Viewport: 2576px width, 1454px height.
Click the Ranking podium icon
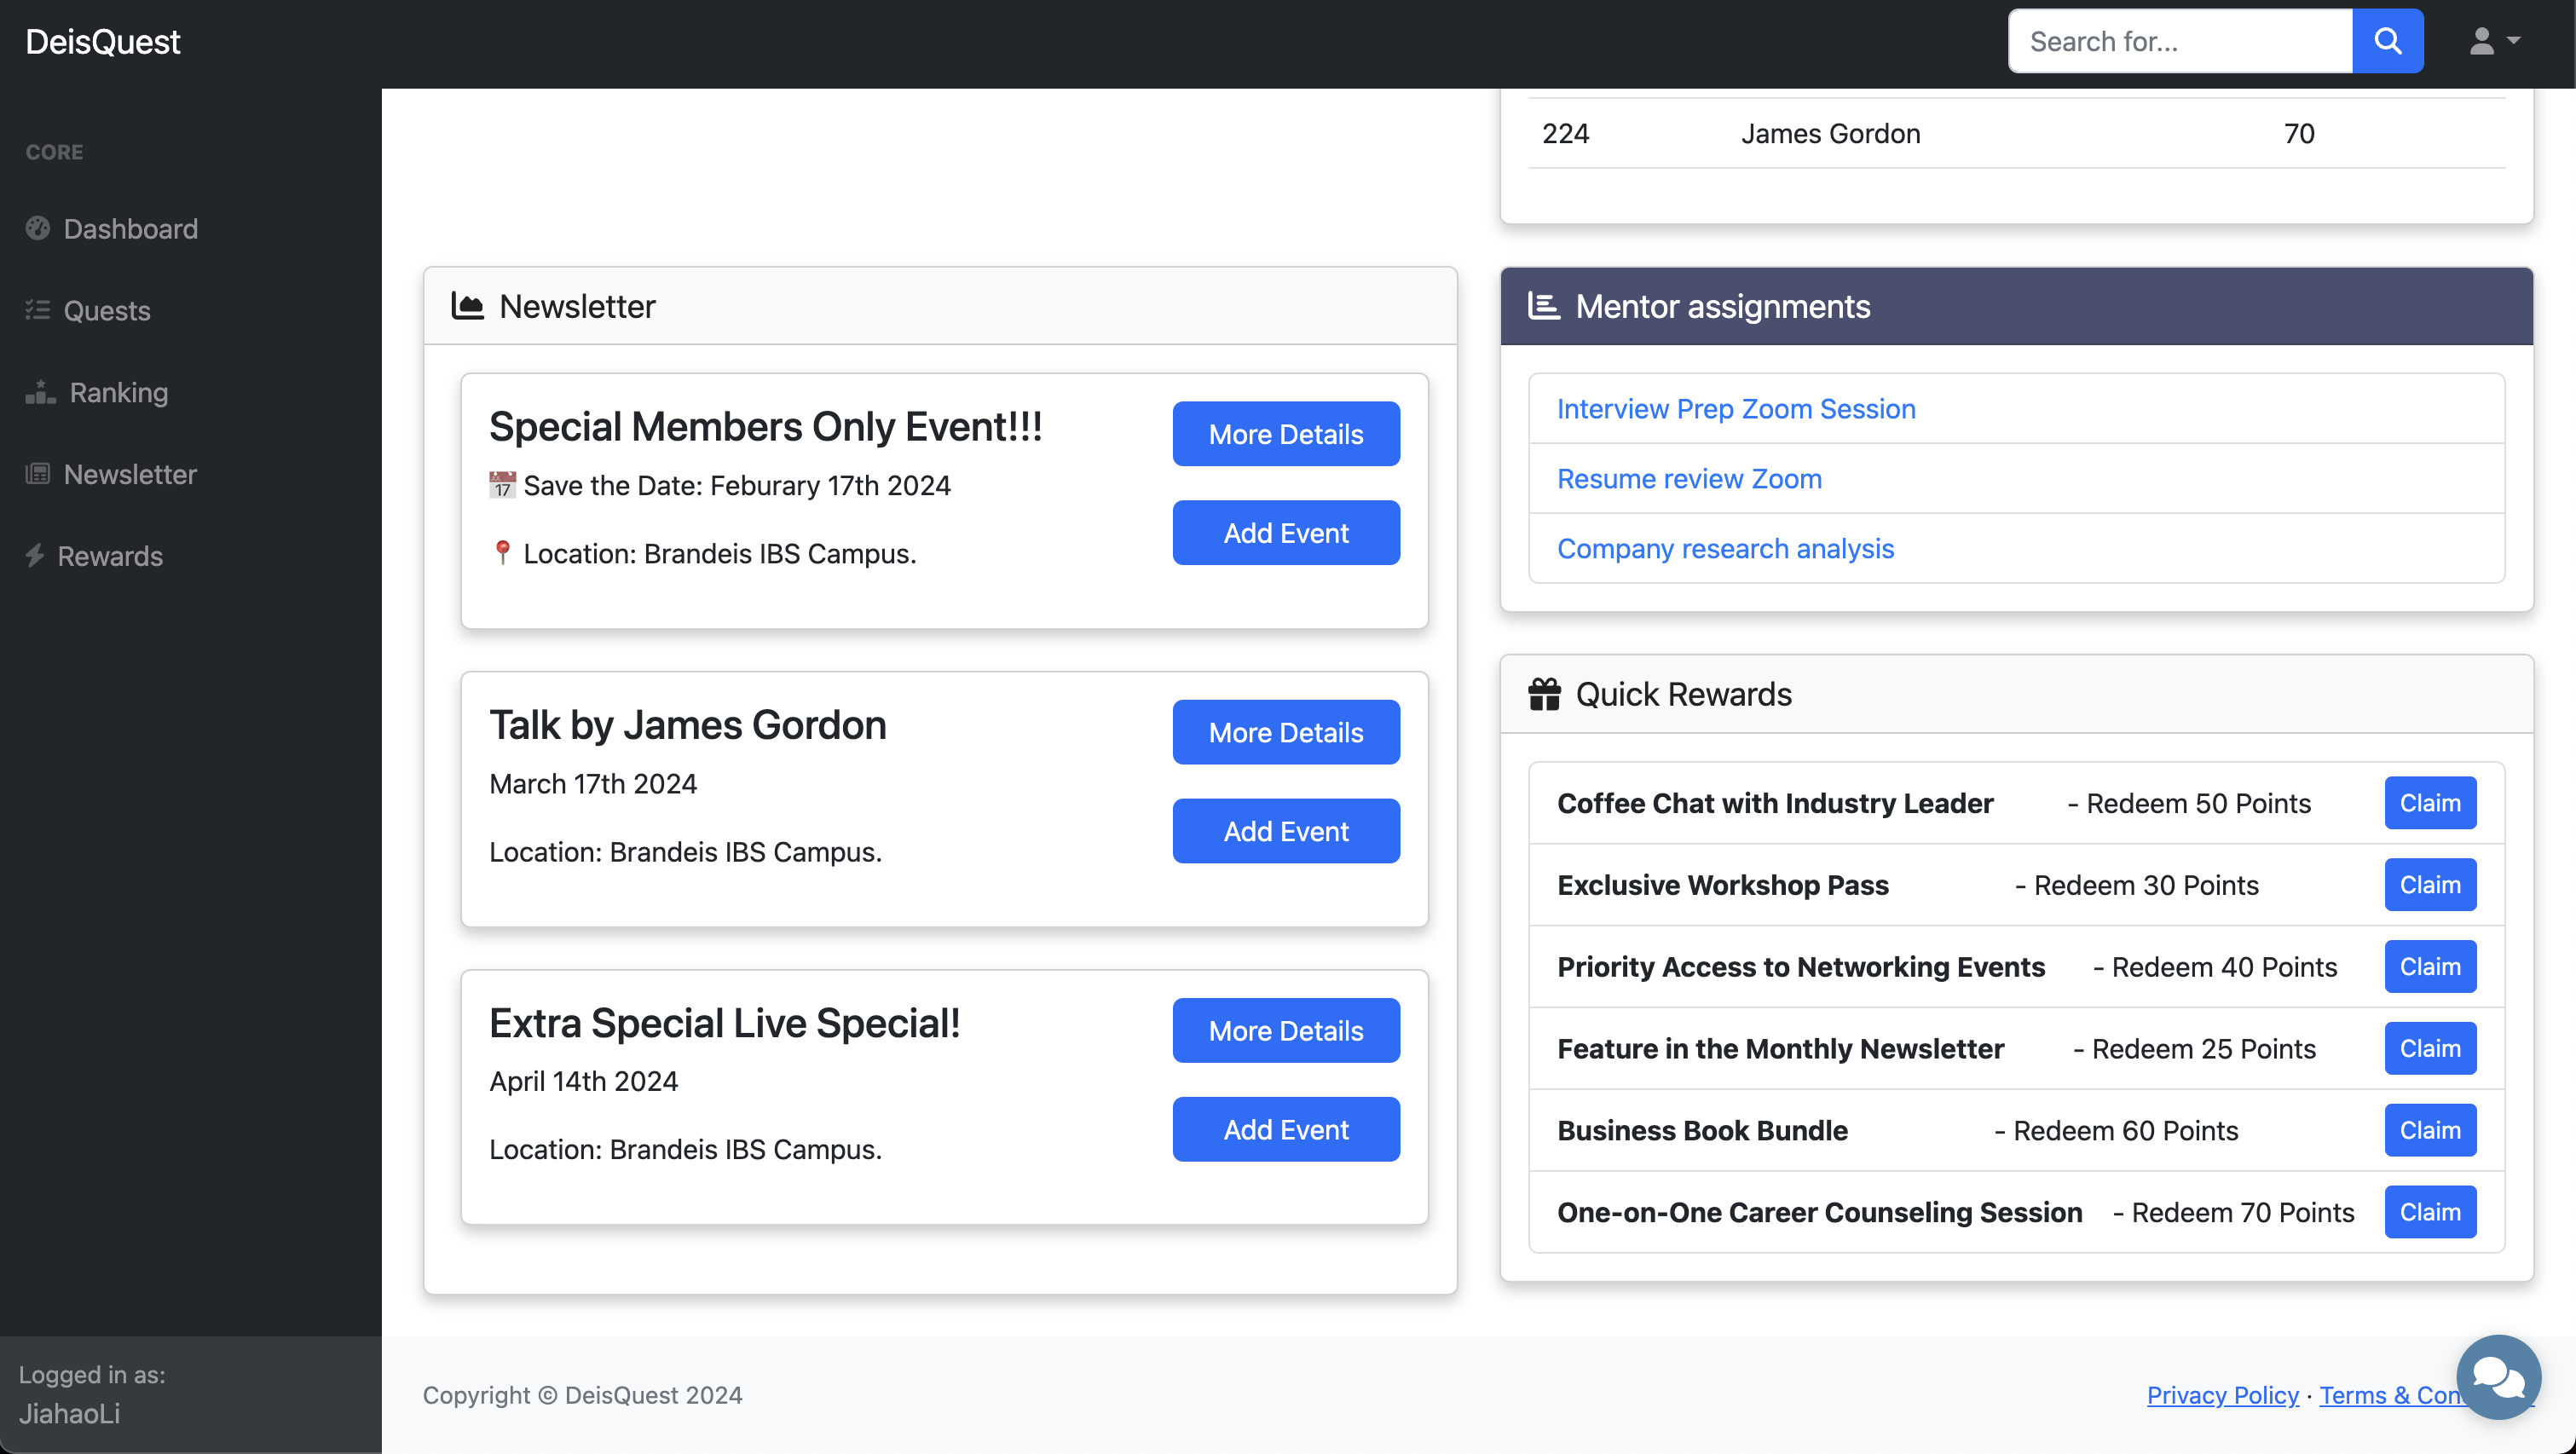tap(40, 392)
